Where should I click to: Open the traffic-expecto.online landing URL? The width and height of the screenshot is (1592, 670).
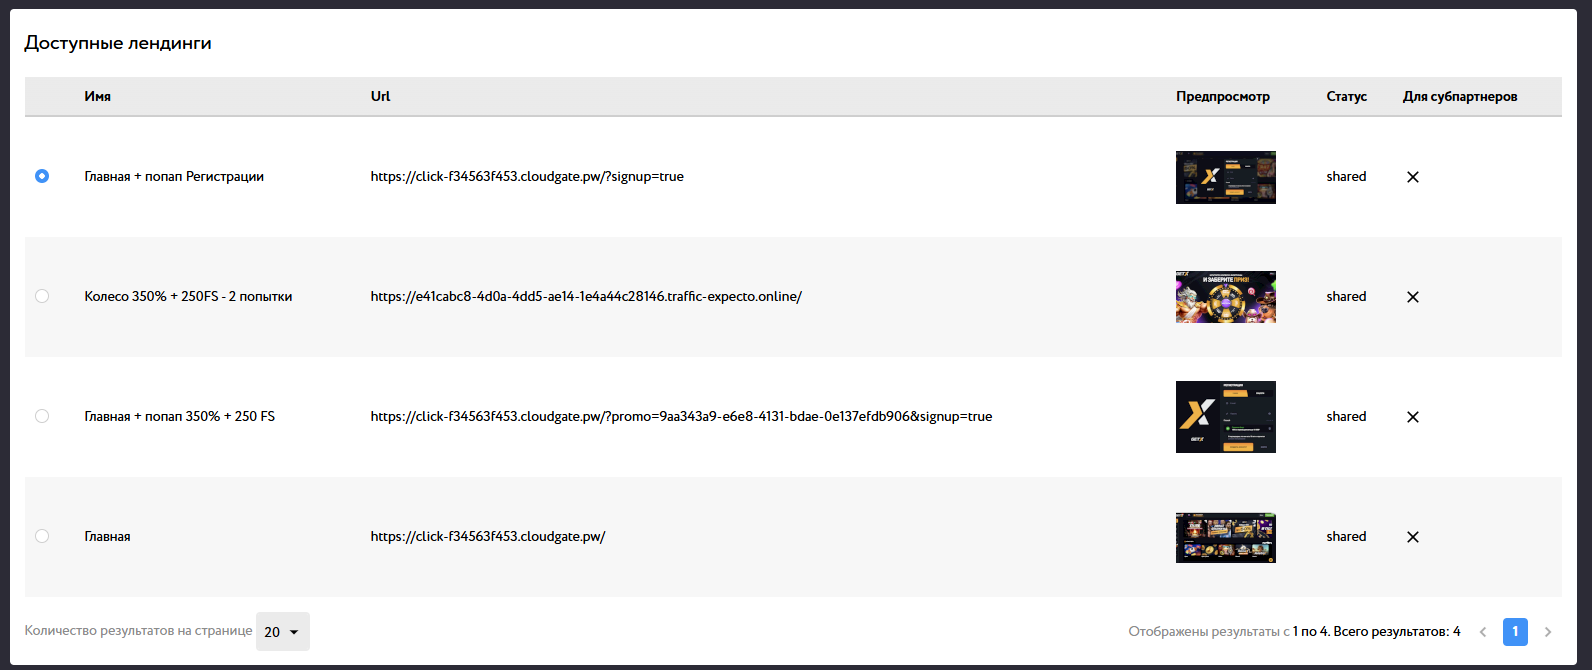click(x=586, y=297)
